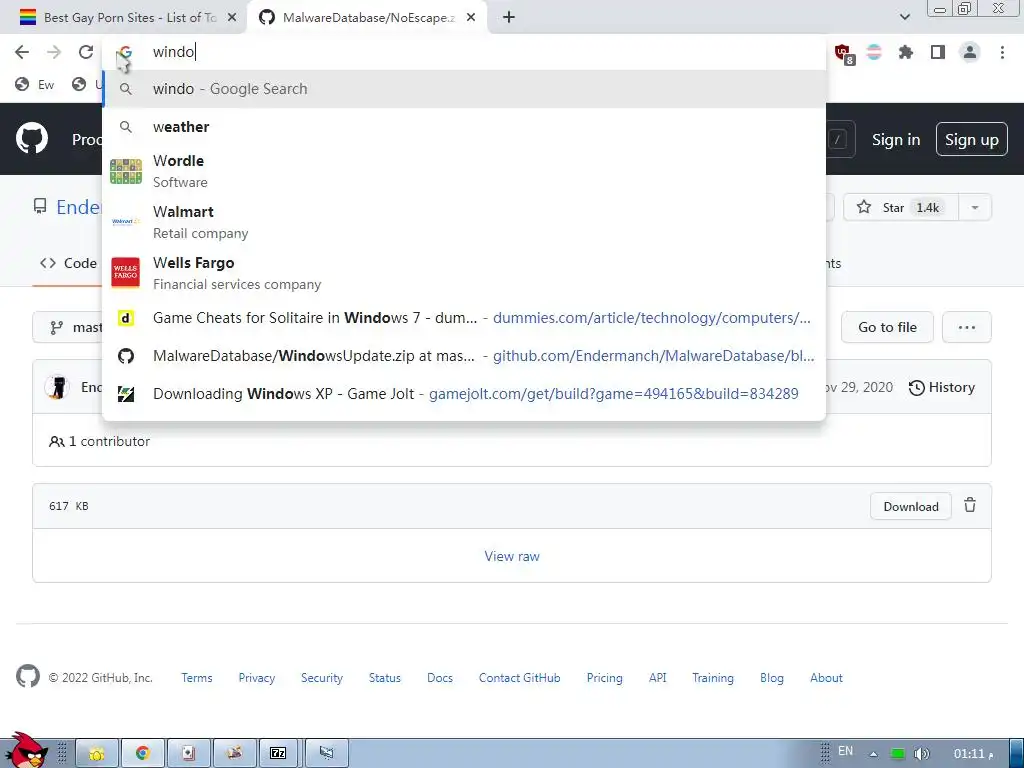Image resolution: width=1024 pixels, height=768 pixels.
Task: Open the 7z taskbar icon
Action: 279,753
